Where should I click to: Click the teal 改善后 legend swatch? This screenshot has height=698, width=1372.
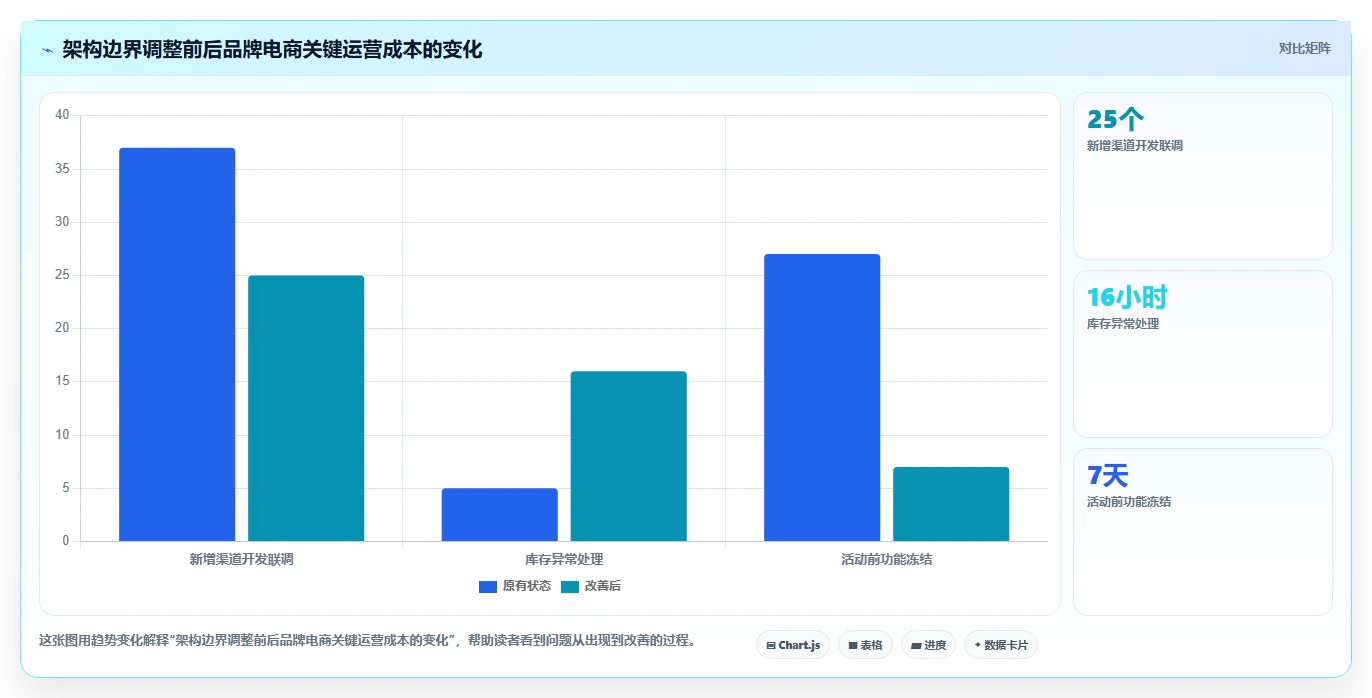click(570, 587)
